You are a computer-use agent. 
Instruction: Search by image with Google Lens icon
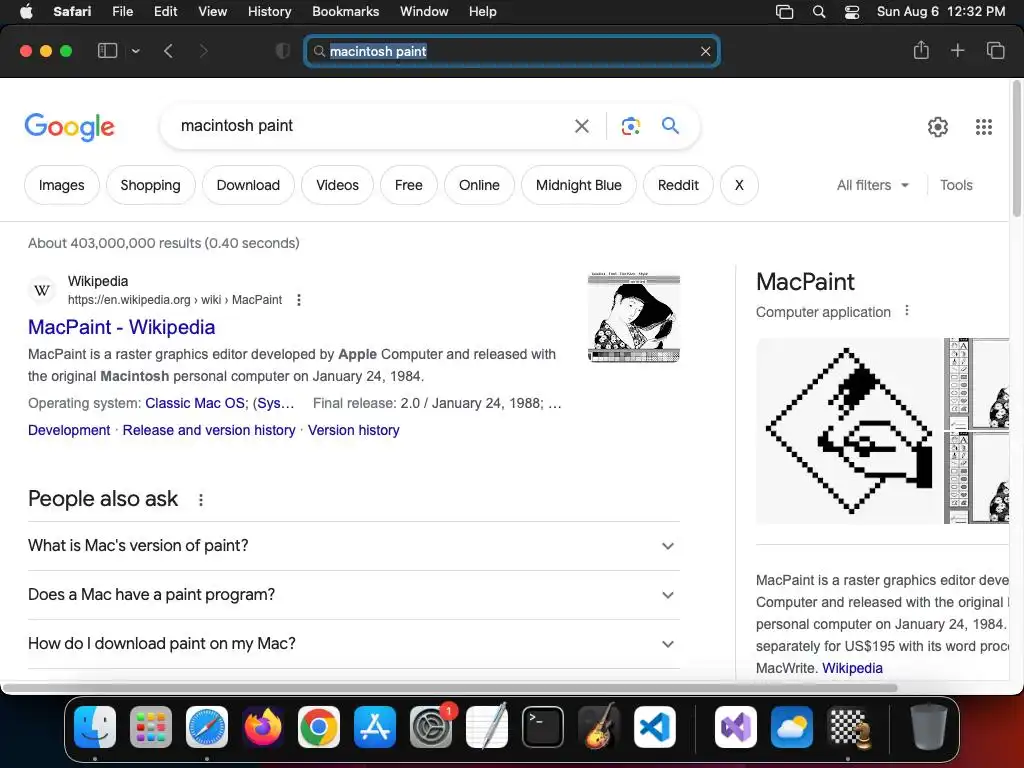click(x=630, y=126)
